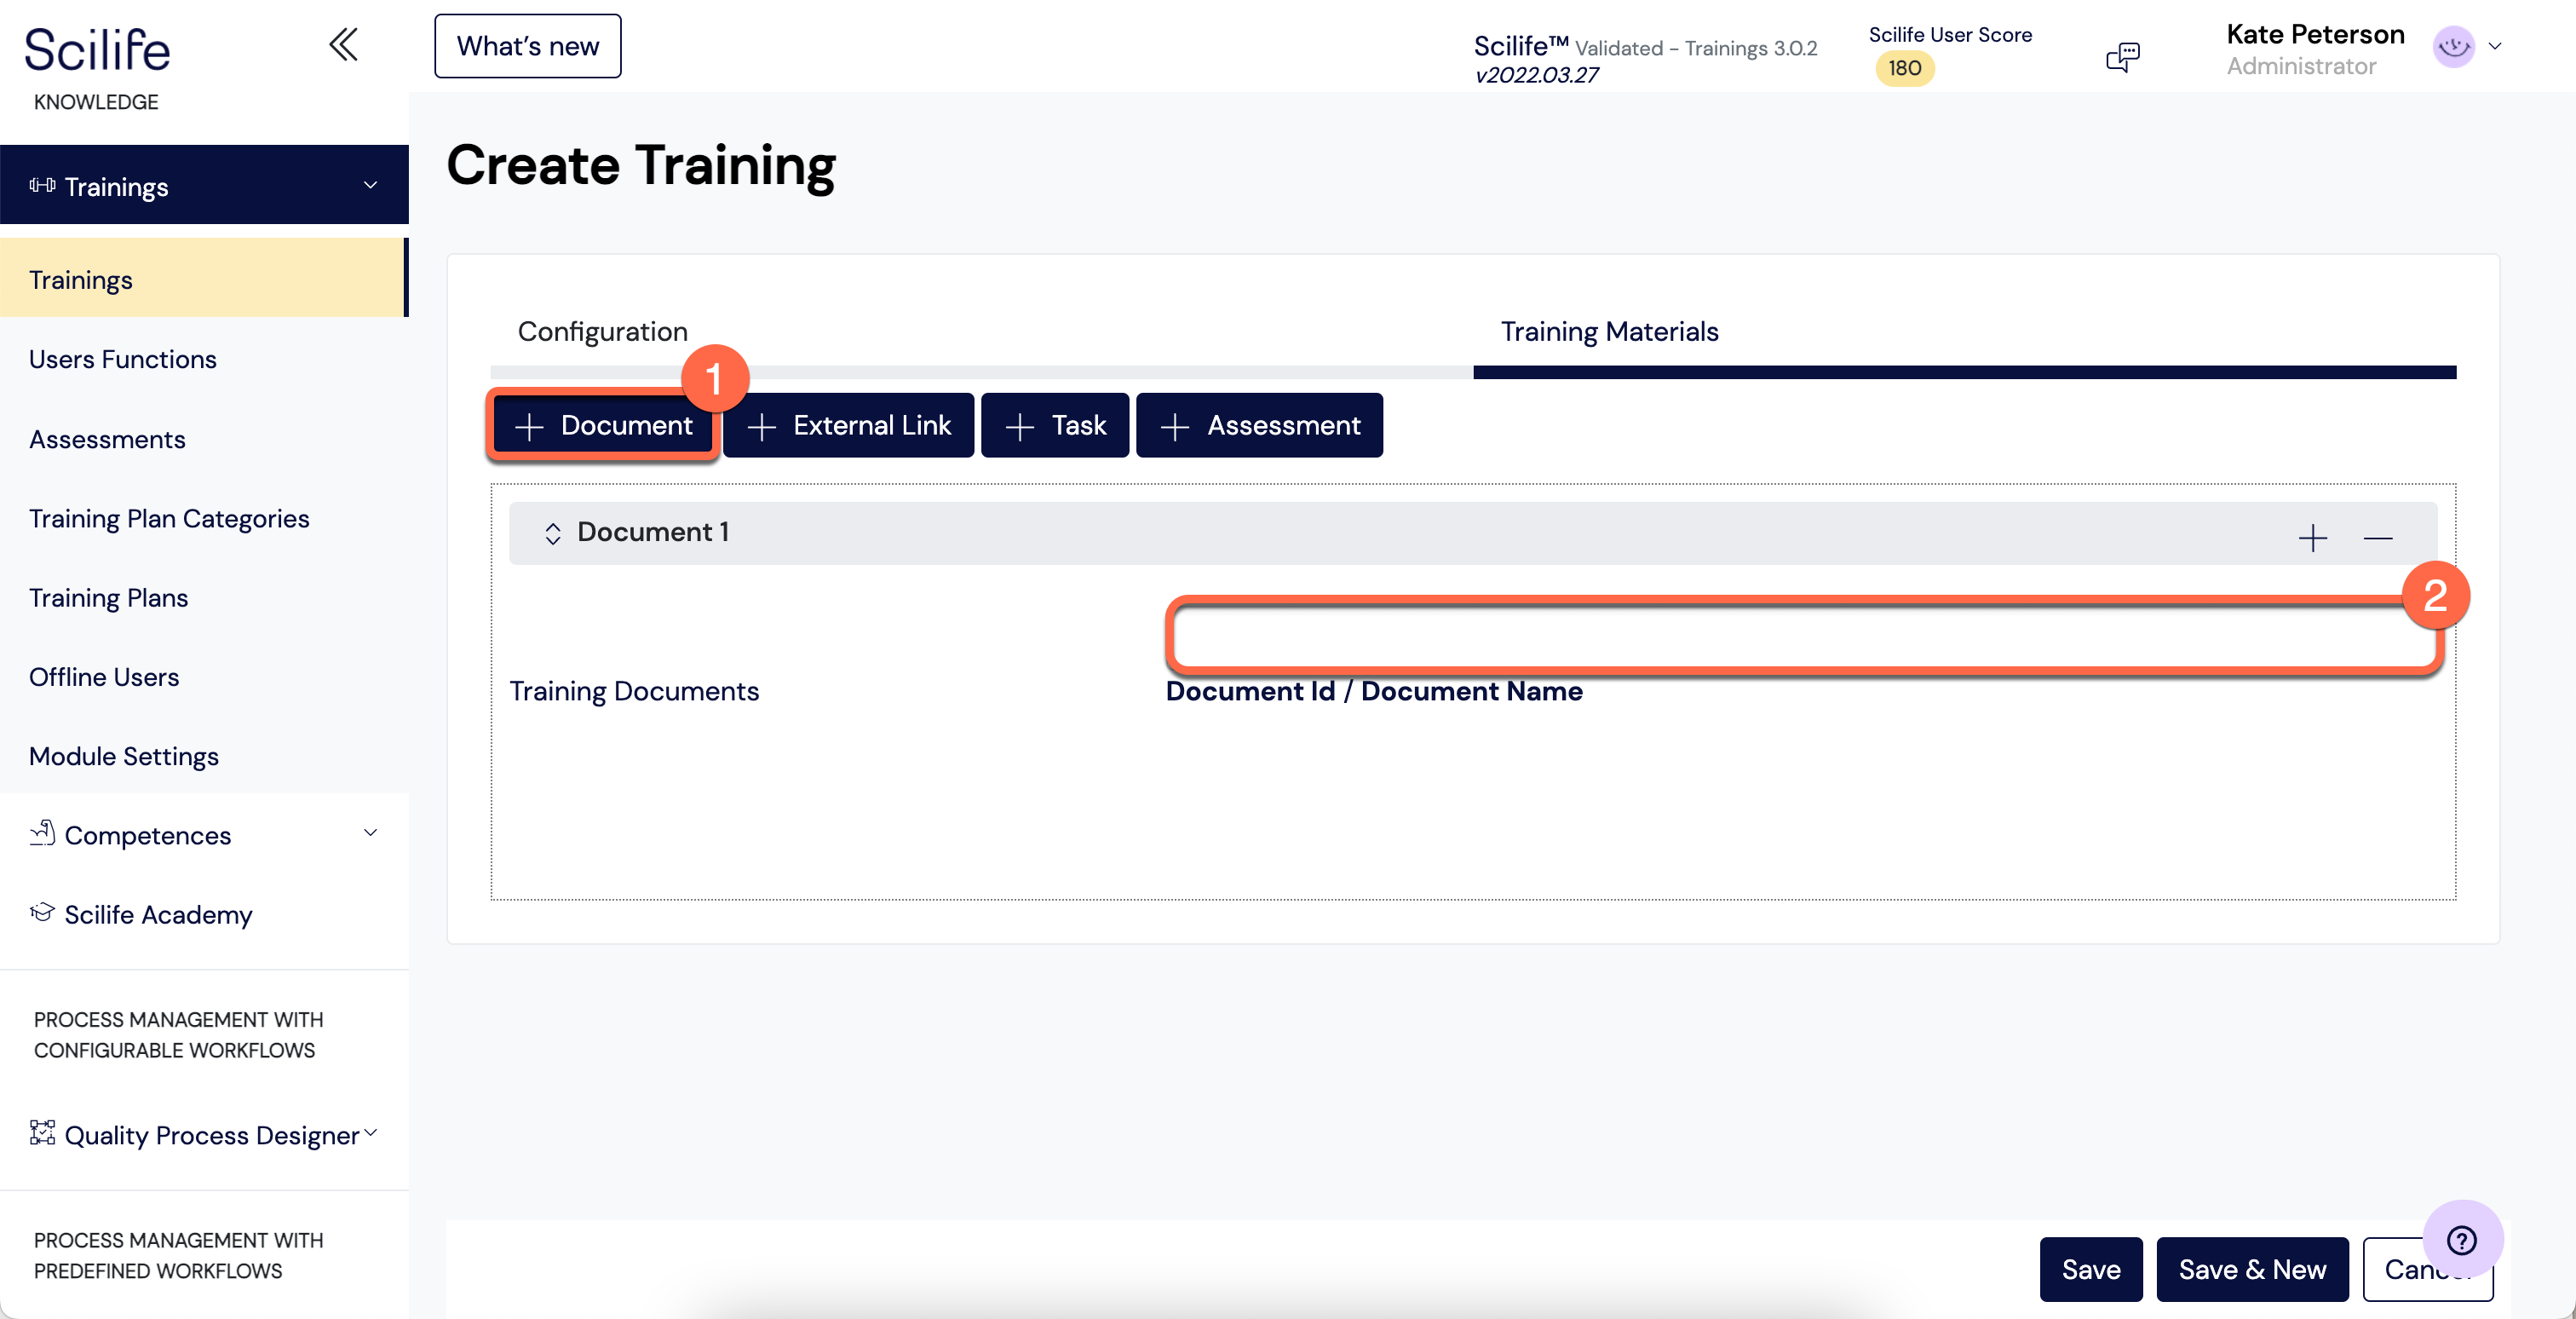Click the Scilife Academy graduation cap icon

42,912
